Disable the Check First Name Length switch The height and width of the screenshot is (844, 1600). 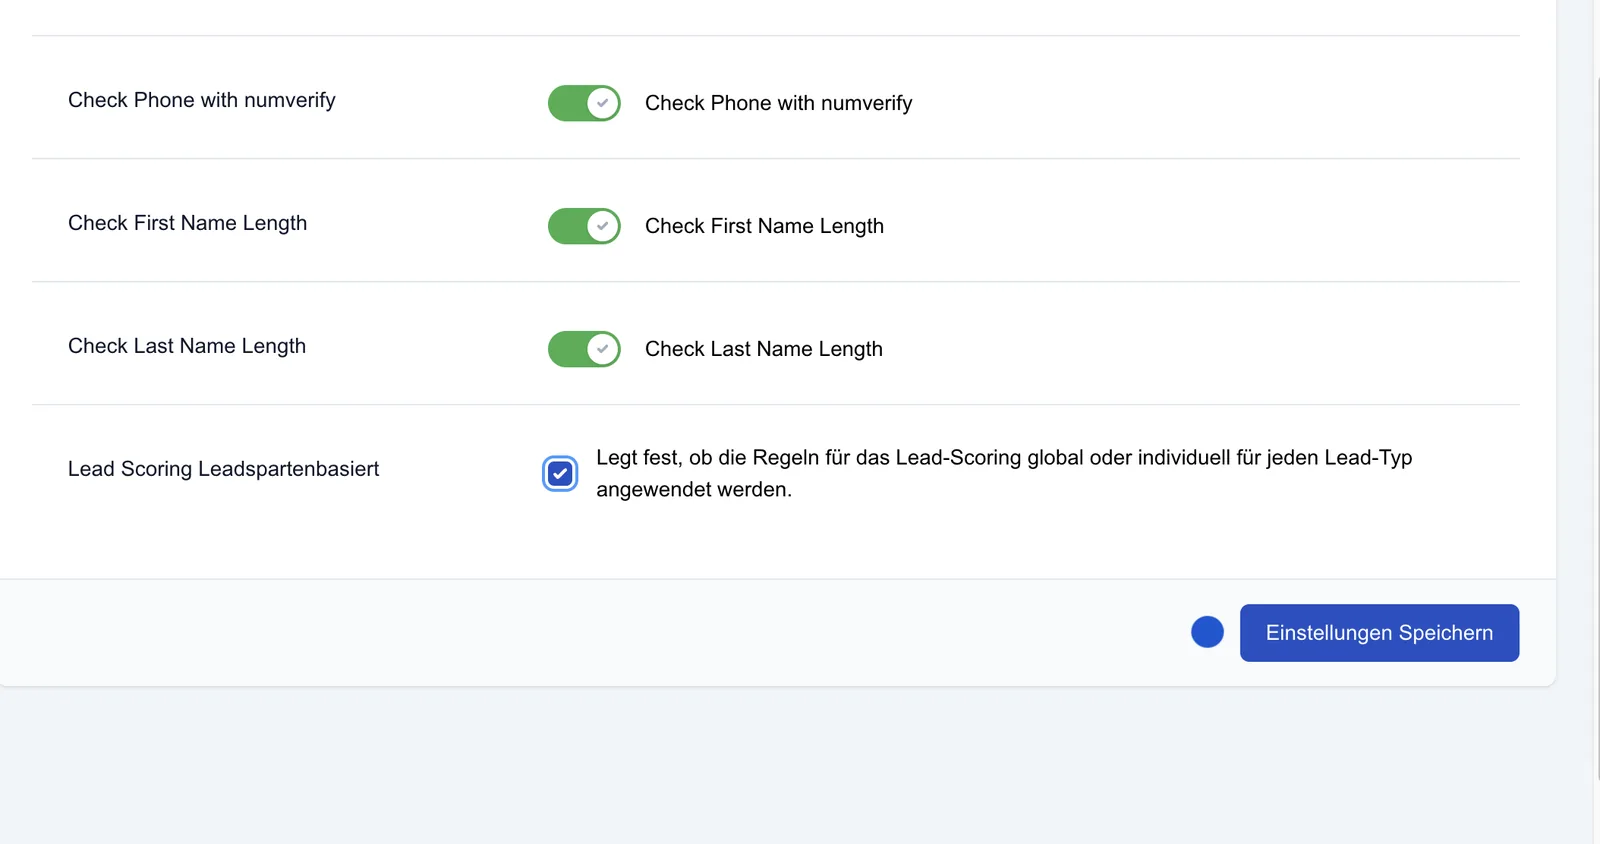pos(584,226)
